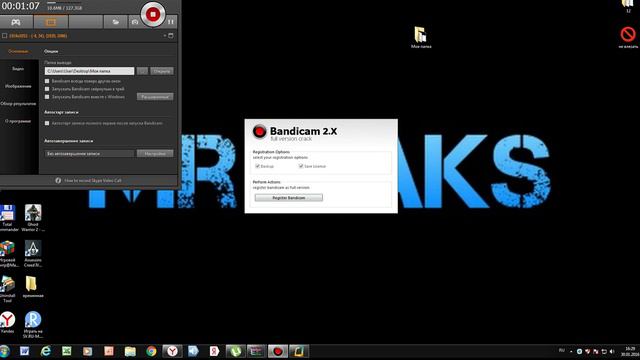Click the Расширенные advanced button

pyautogui.click(x=155, y=97)
